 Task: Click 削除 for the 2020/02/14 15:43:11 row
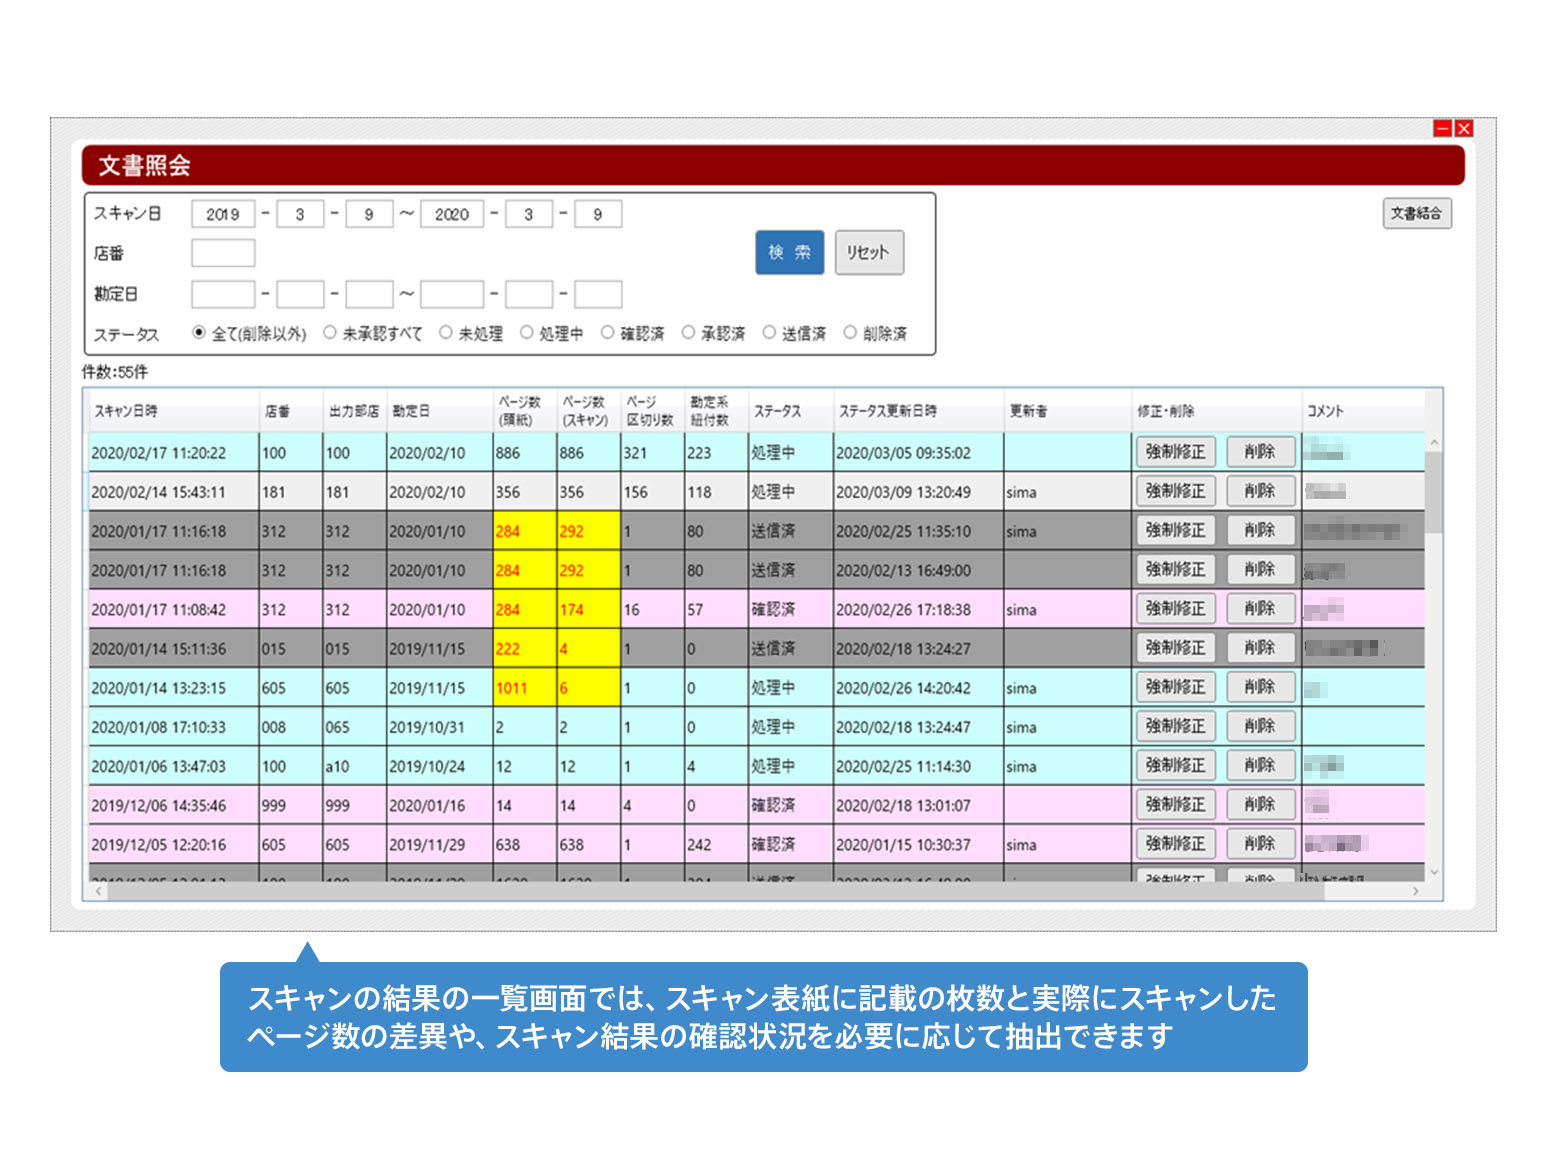1260,491
